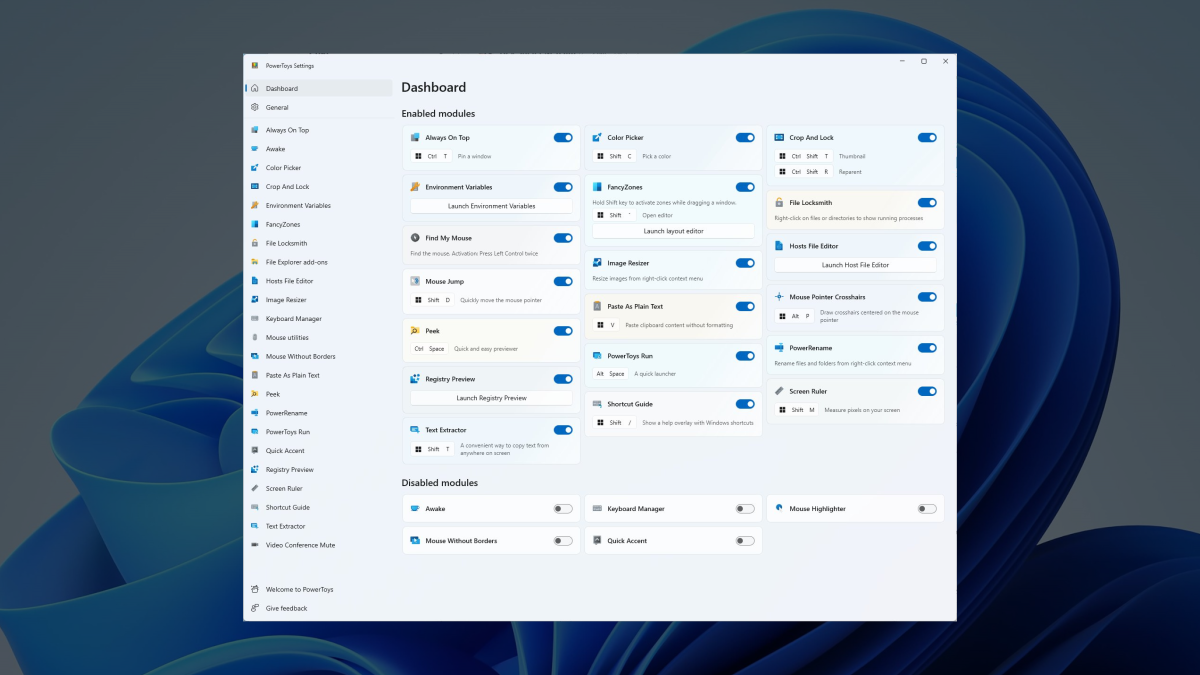The width and height of the screenshot is (1200, 675).
Task: Click the Text Extractor sidebar icon
Action: tap(255, 526)
